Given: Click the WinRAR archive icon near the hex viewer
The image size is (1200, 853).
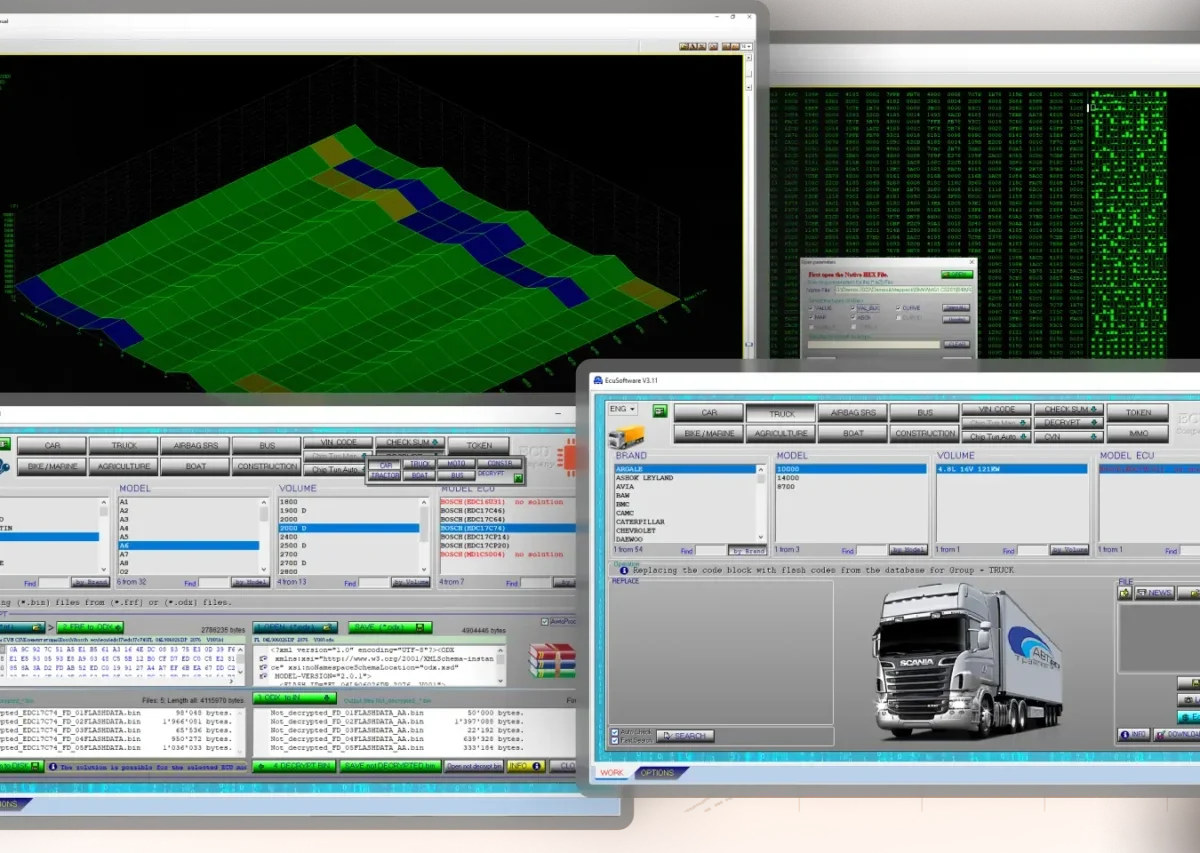Looking at the screenshot, I should (x=552, y=660).
